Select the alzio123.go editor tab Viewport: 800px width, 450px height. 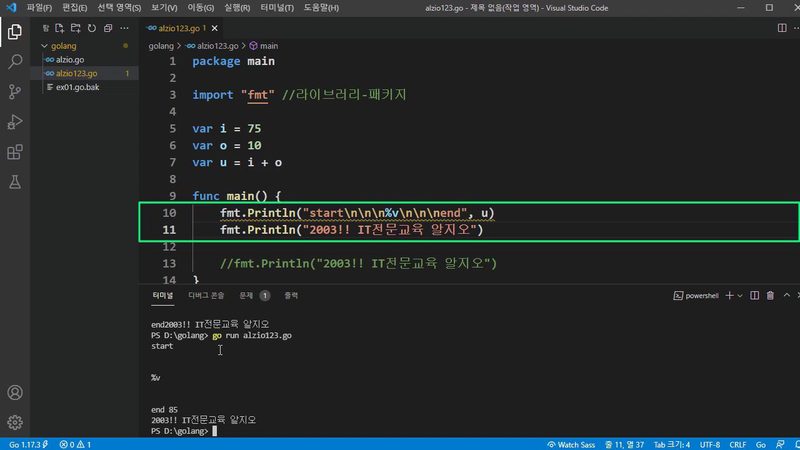tap(179, 28)
